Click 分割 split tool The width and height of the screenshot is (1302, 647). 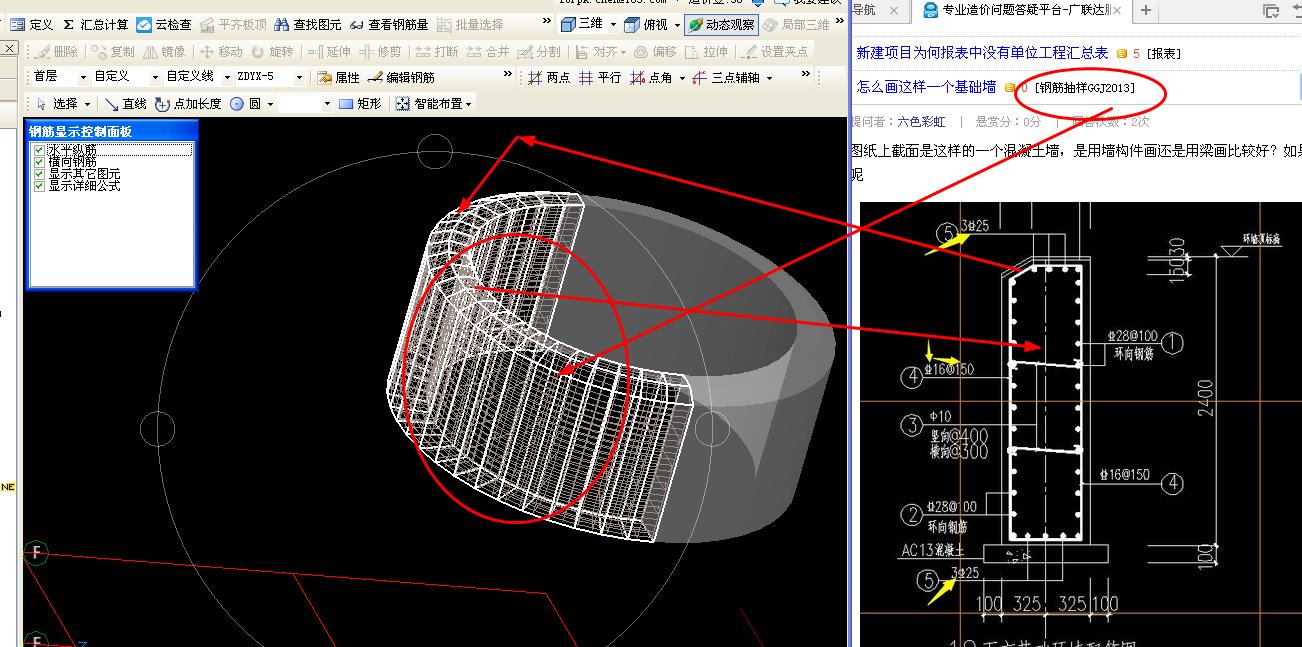click(x=539, y=51)
